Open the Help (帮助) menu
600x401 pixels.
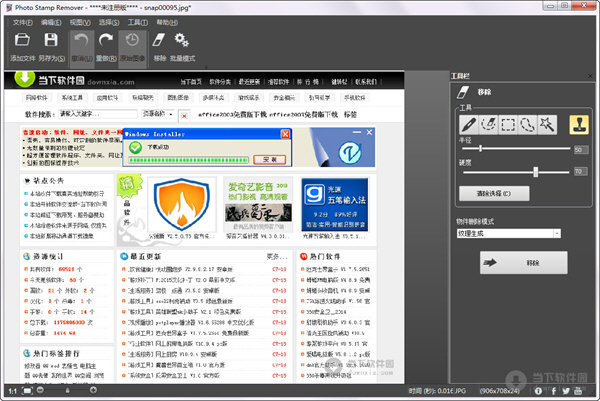pos(167,23)
